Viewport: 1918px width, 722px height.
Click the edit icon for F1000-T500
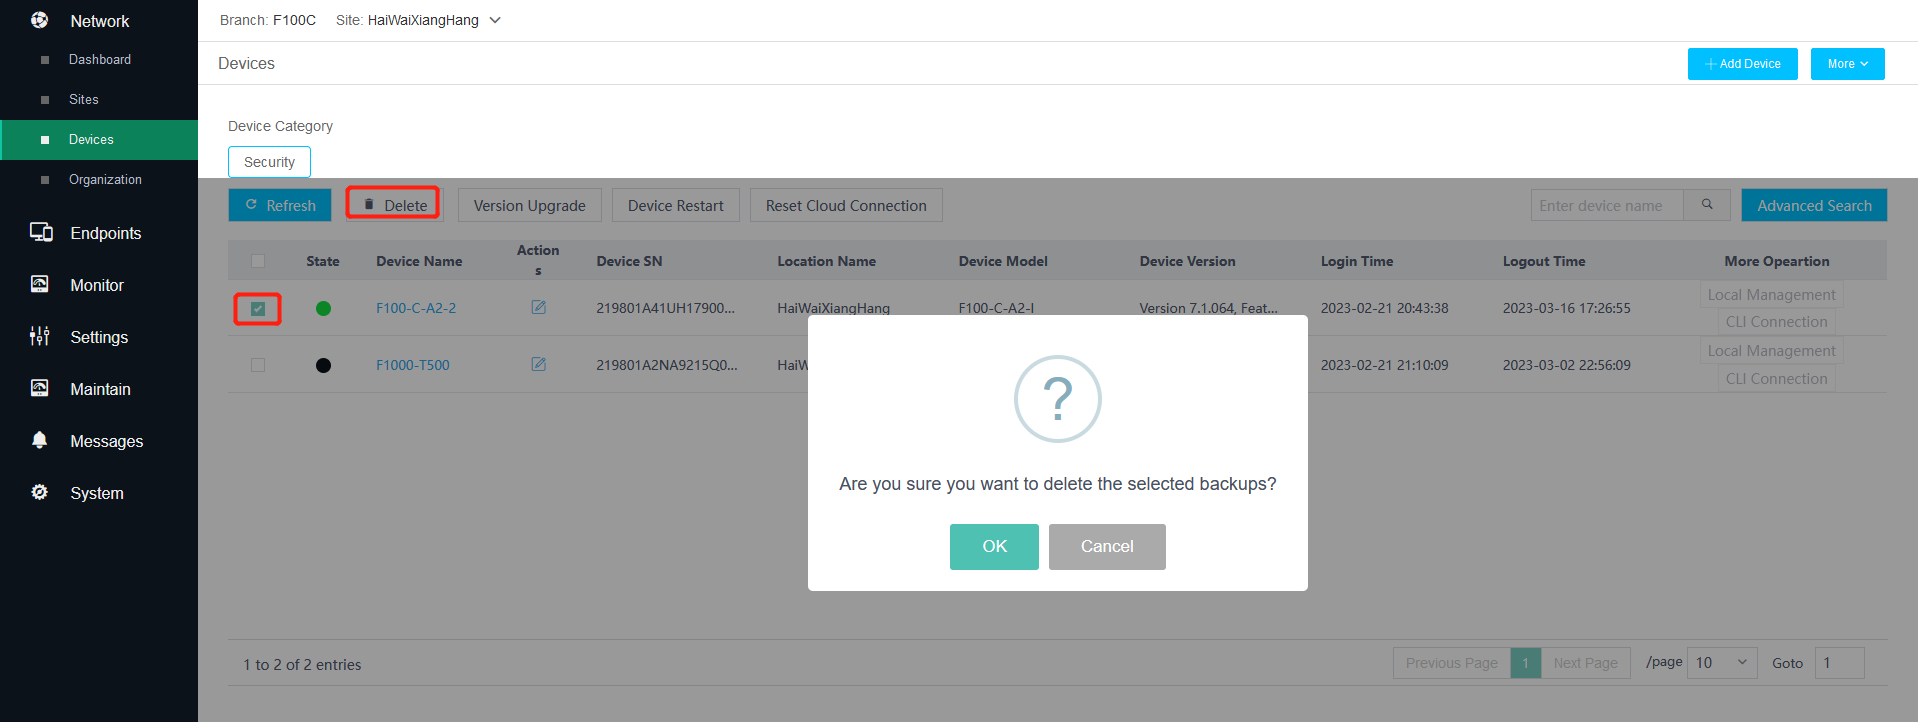(538, 364)
